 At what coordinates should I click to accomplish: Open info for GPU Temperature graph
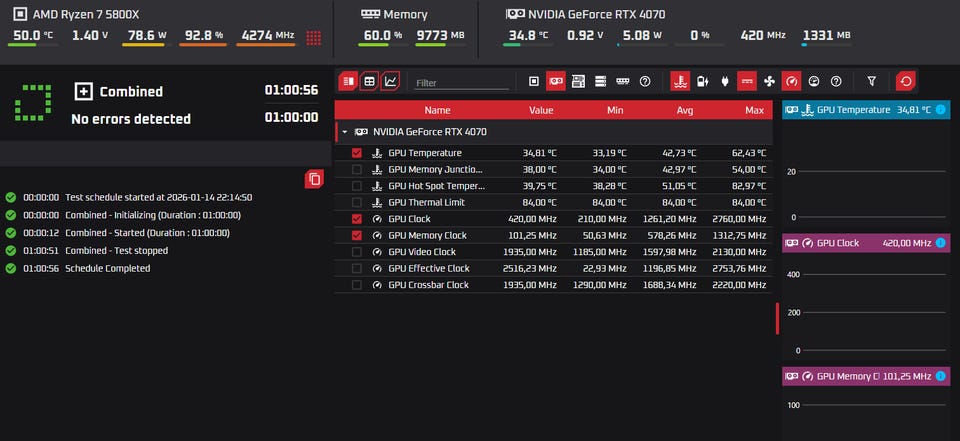pyautogui.click(x=940, y=110)
